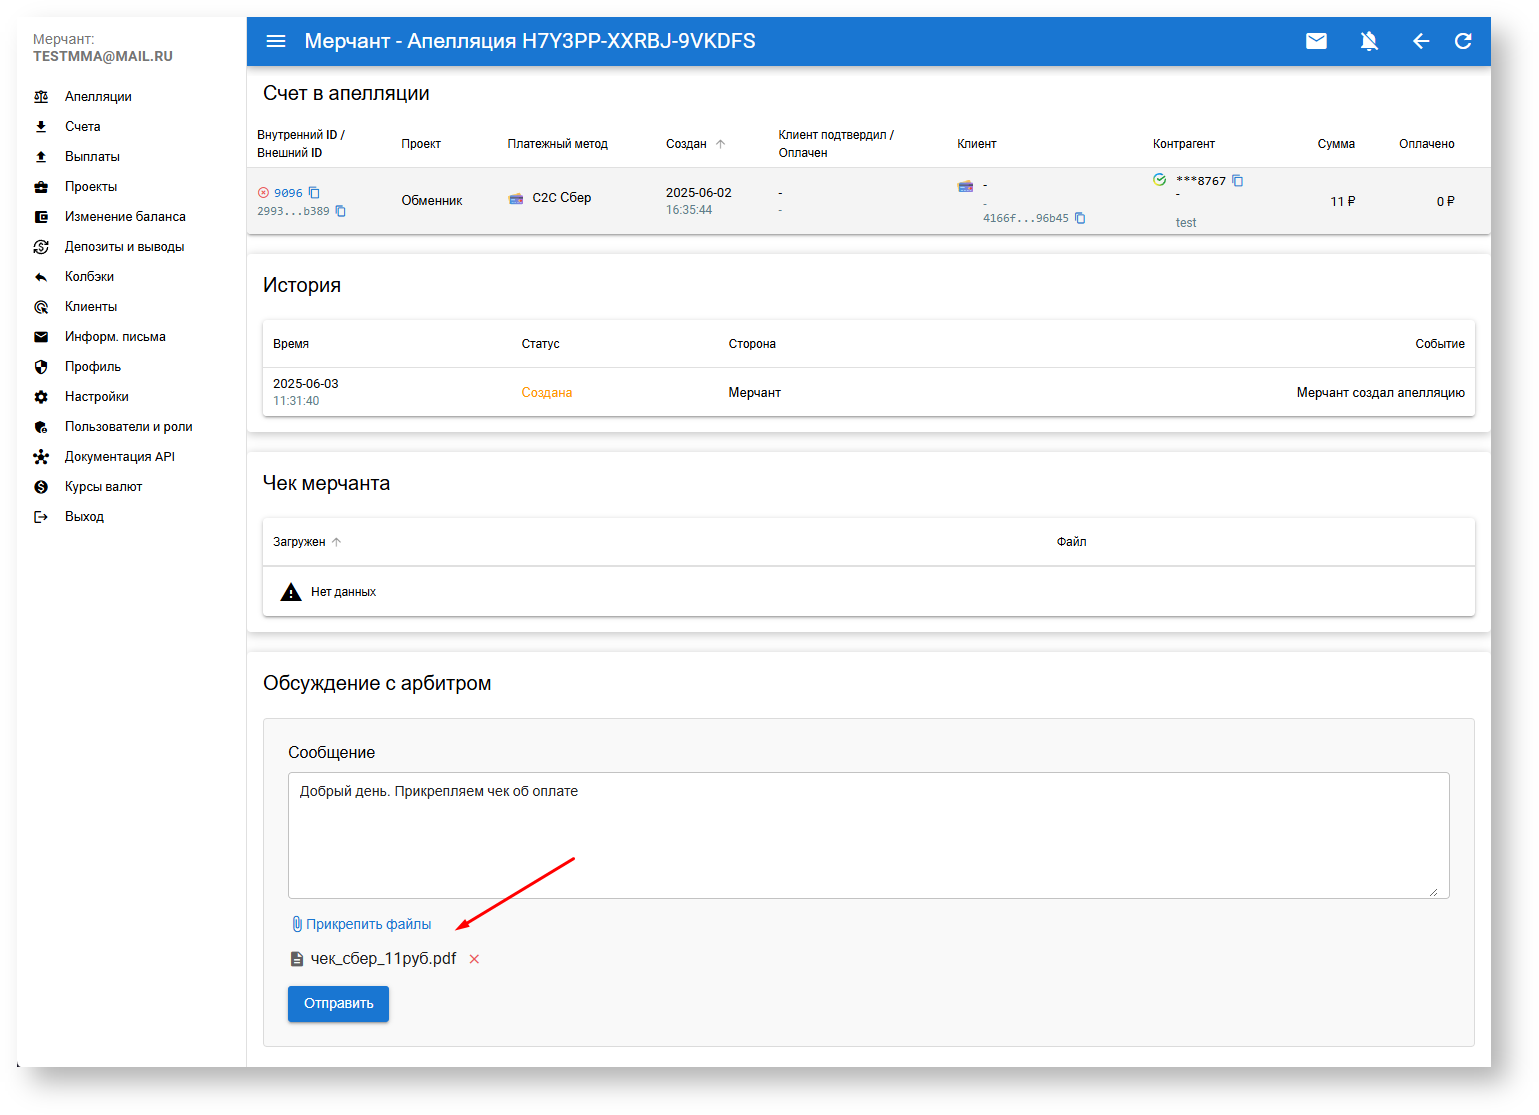This screenshot has width=1539, height=1115.
Task: Click into the Сообщение text area
Action: [x=867, y=835]
